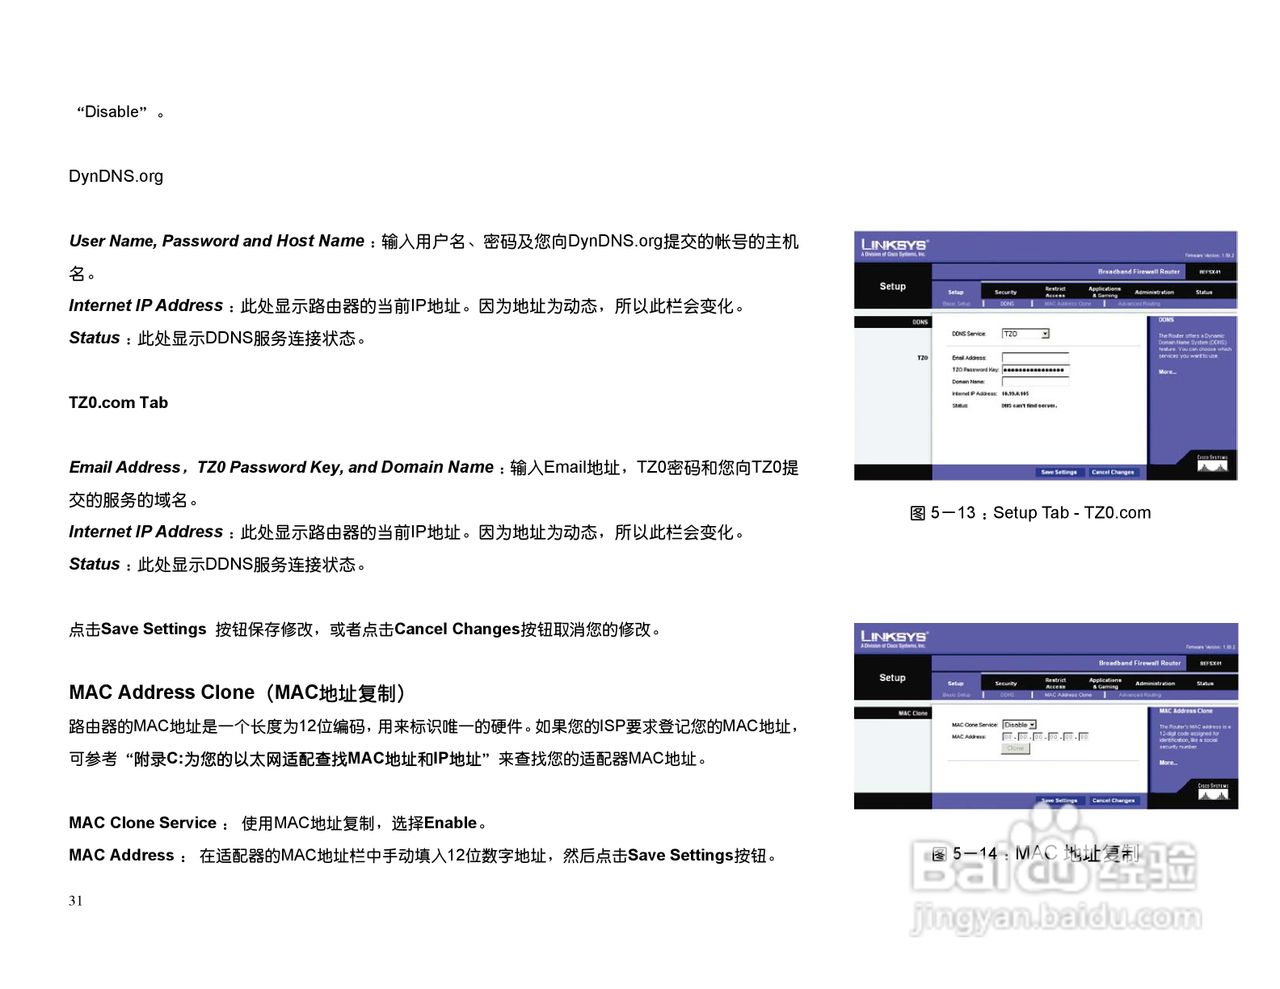Open the Advanced Routing sub-tab
This screenshot has height=989, width=1280.
[x=1139, y=303]
